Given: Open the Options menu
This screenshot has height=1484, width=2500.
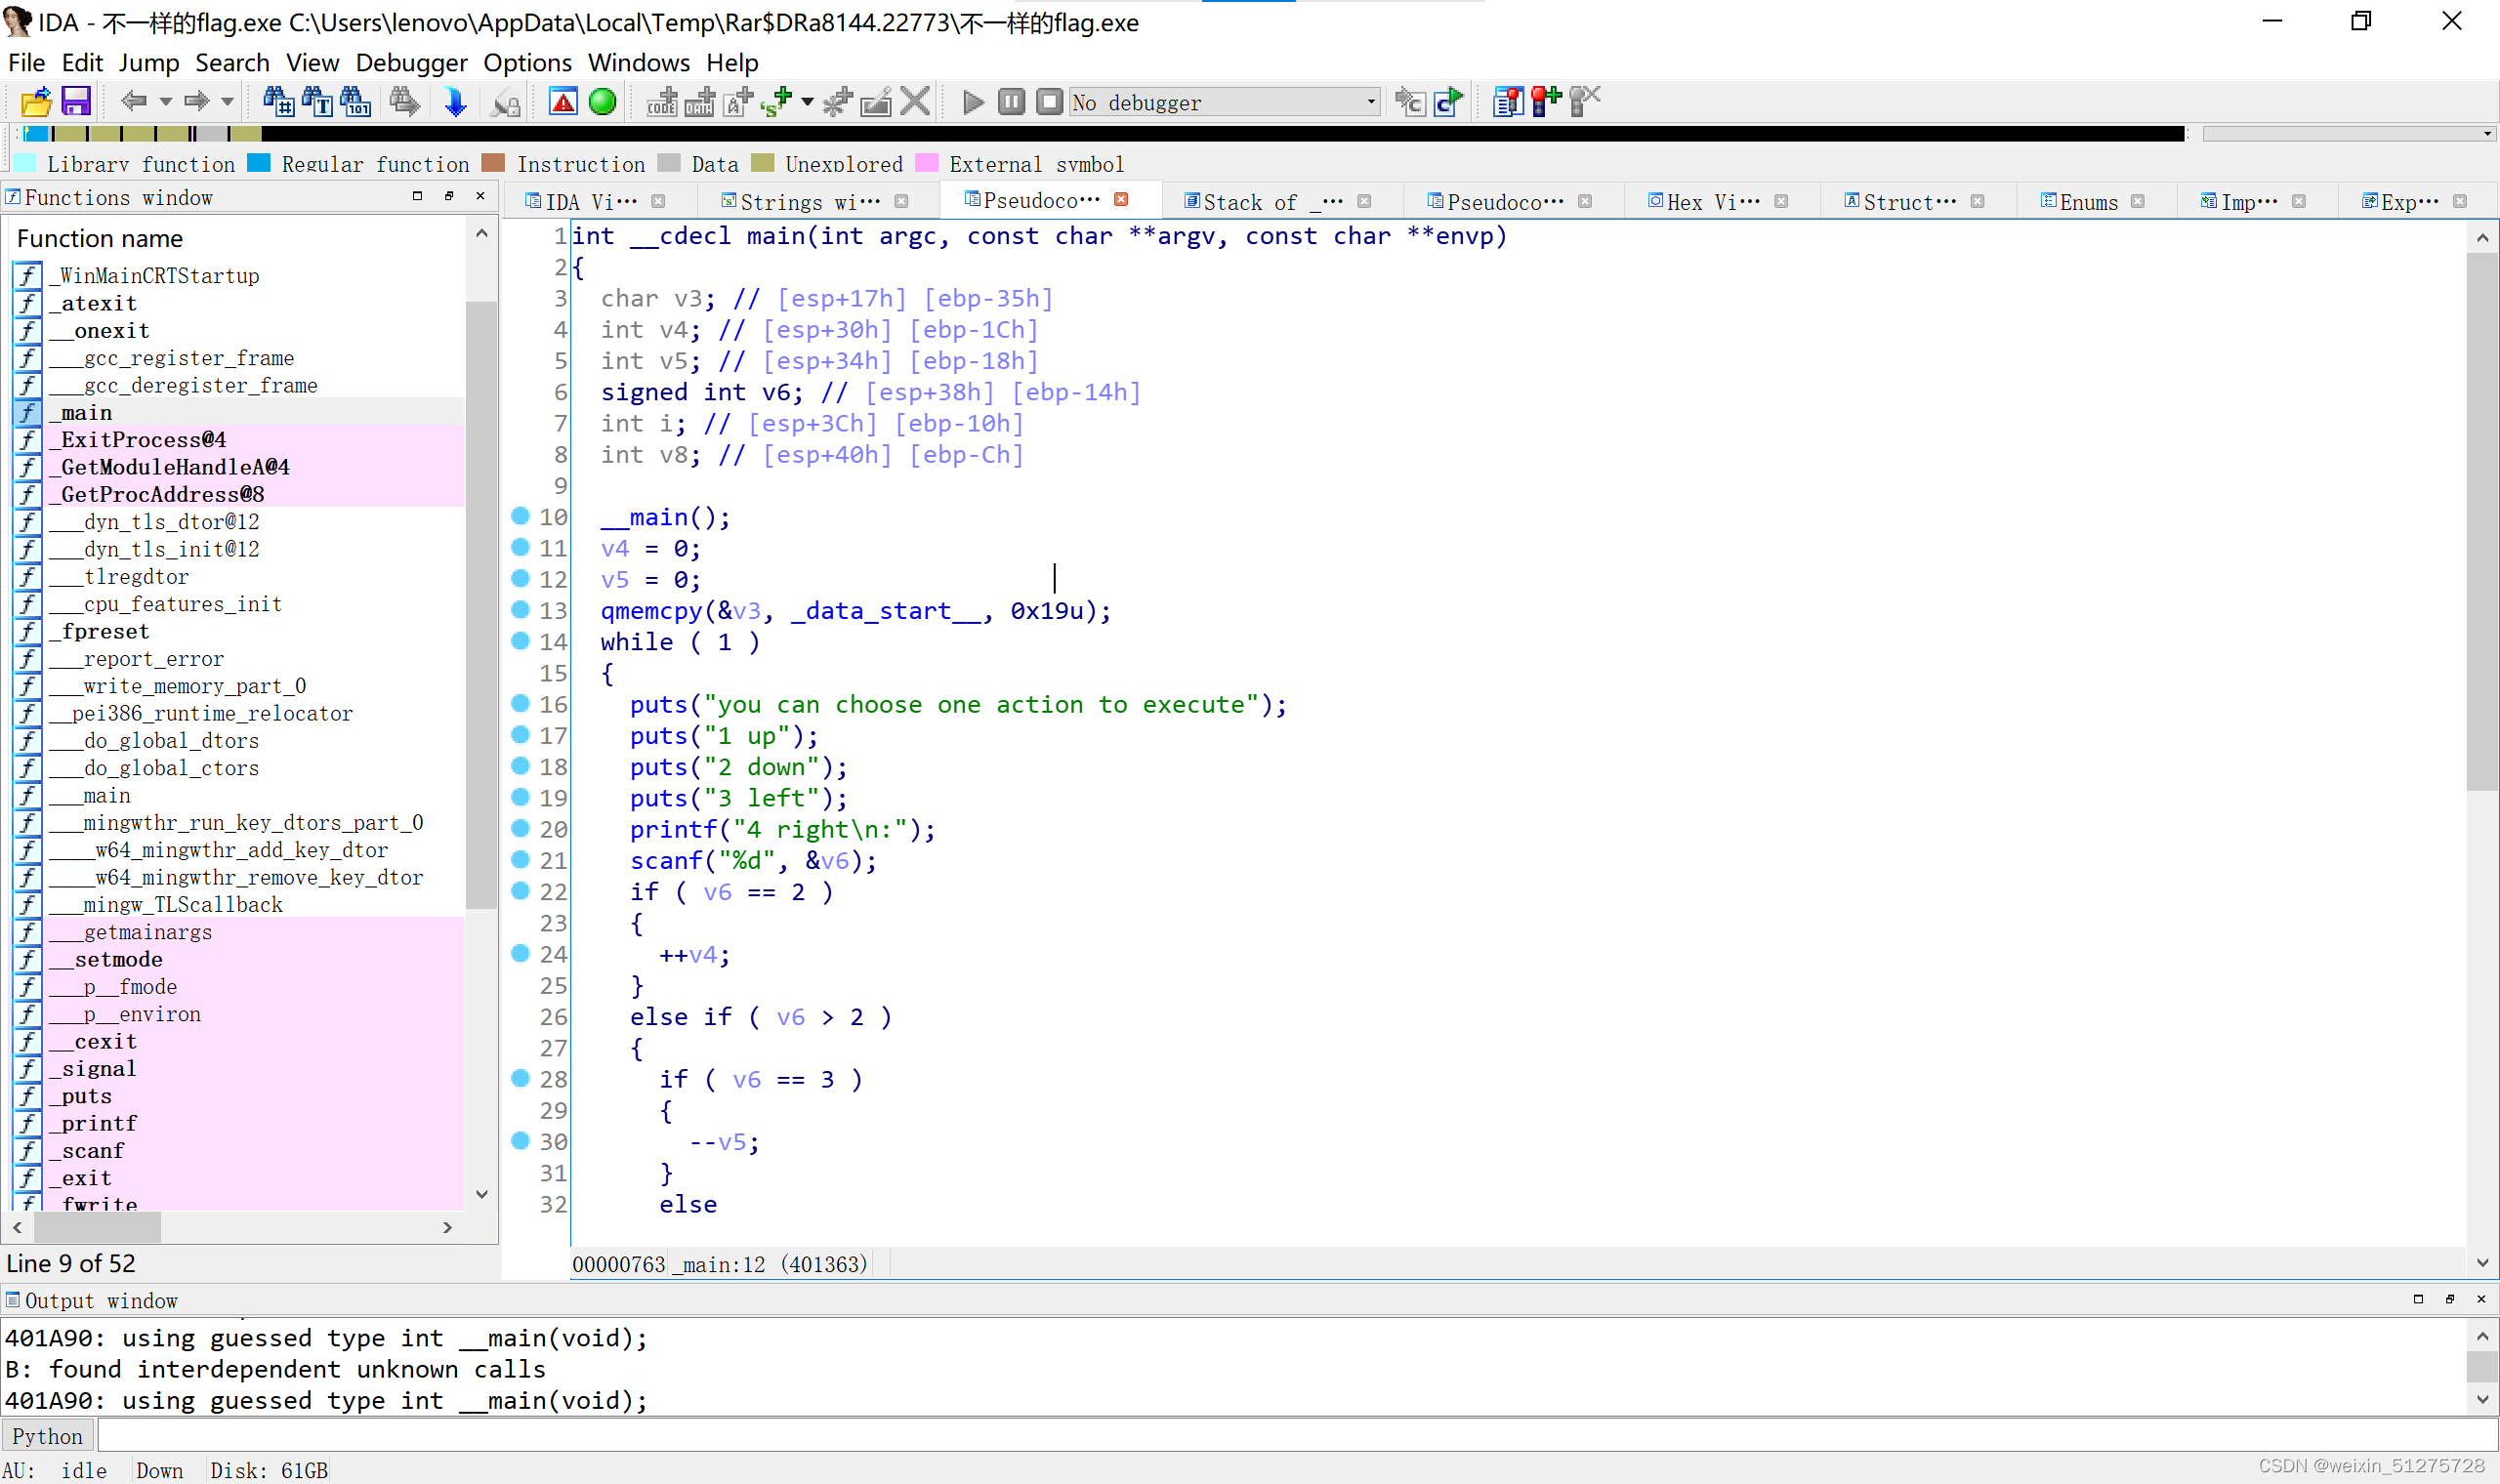Looking at the screenshot, I should point(527,63).
